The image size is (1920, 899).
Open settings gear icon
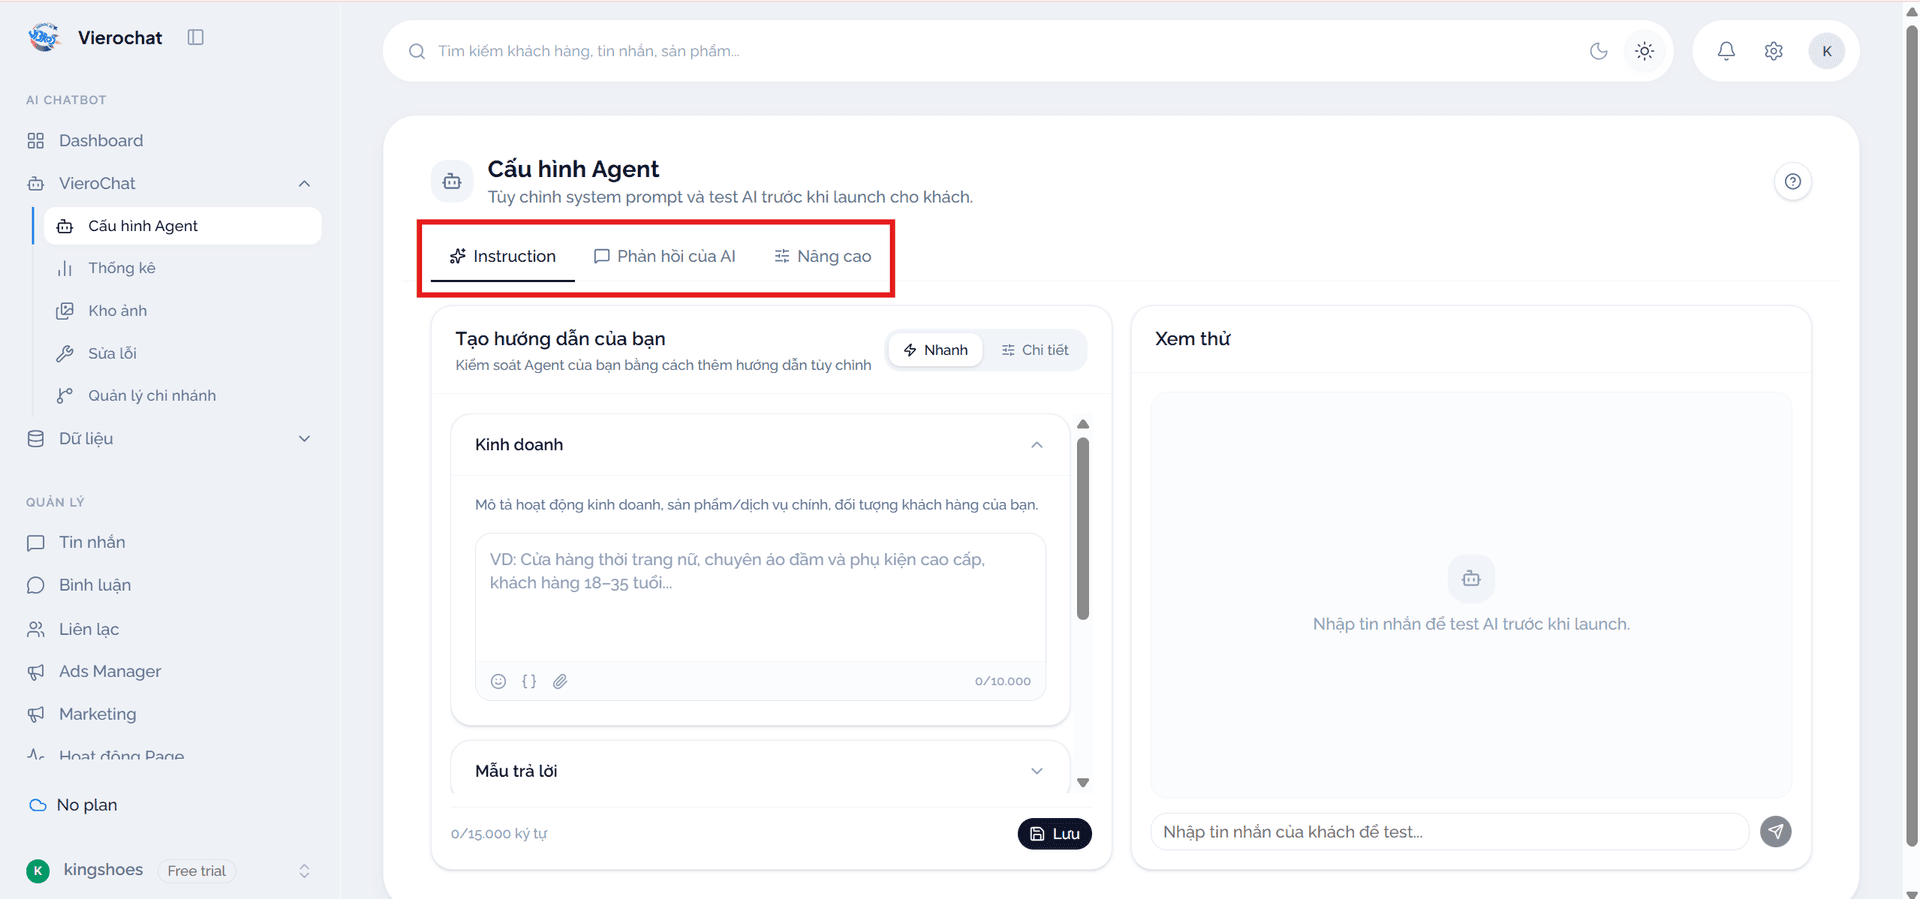point(1774,51)
